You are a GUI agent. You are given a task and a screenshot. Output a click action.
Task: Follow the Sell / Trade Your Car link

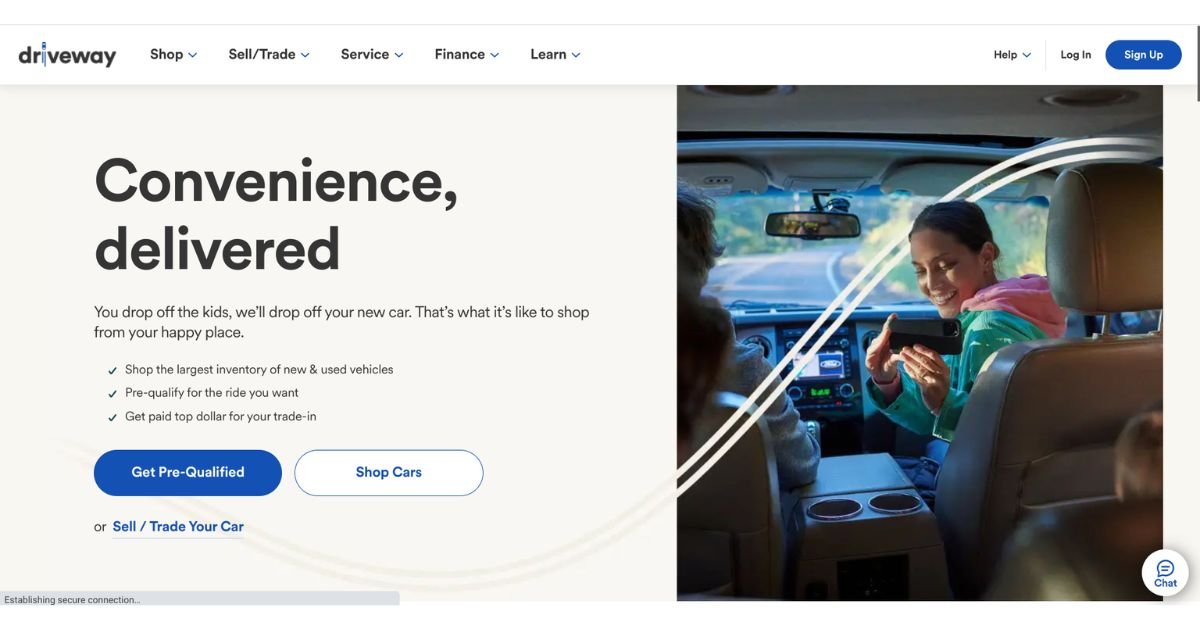[x=178, y=526]
